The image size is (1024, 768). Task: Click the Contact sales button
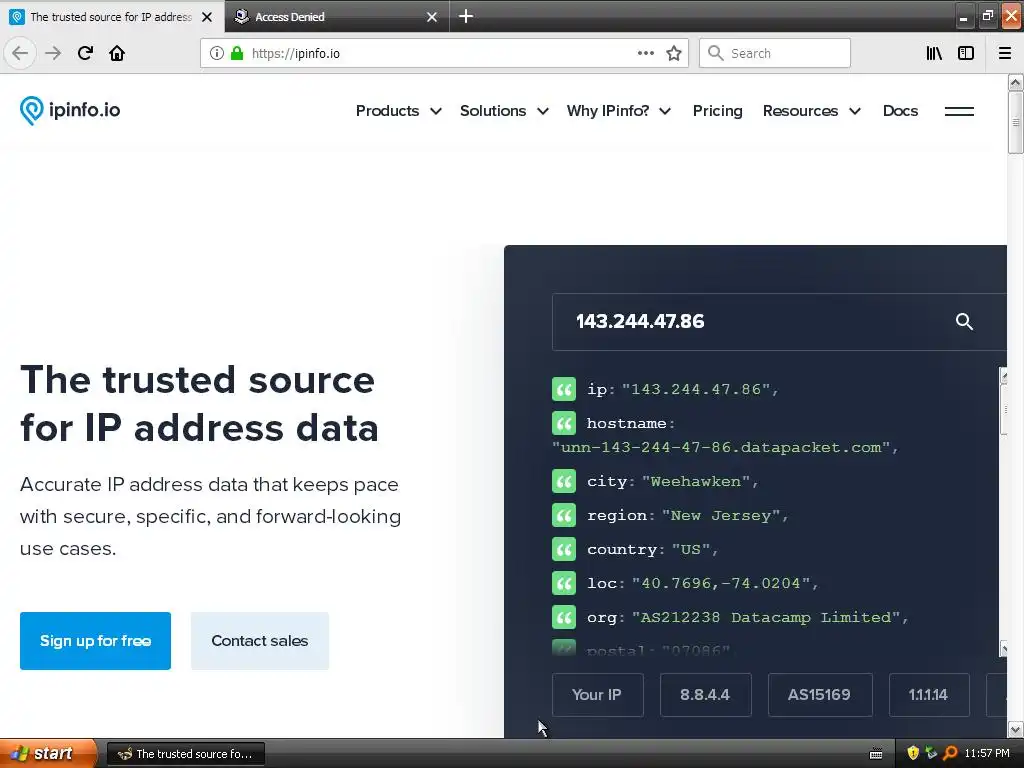coord(260,641)
